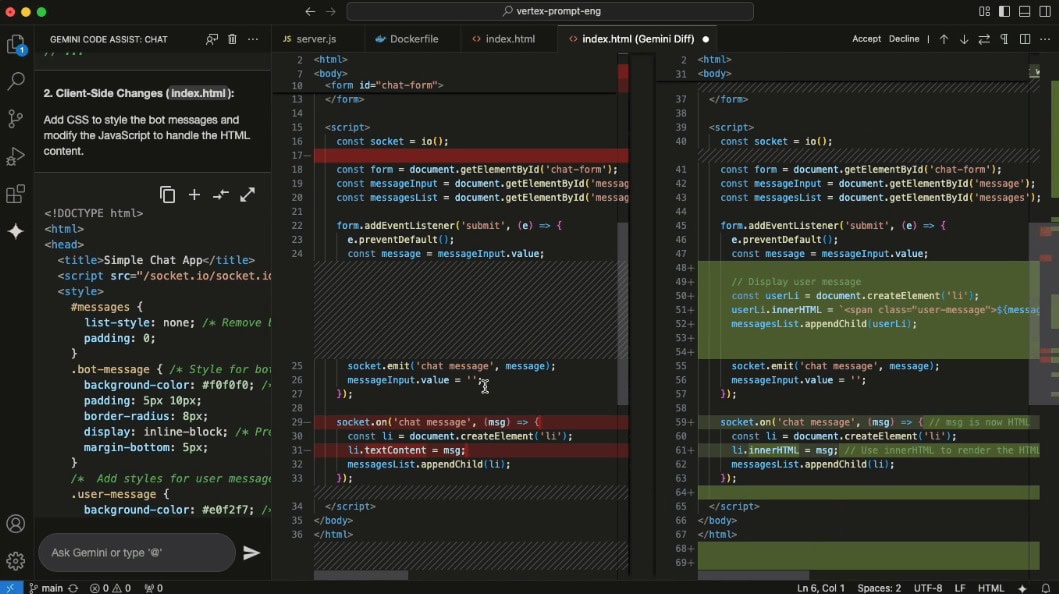Click the trash icon in chat header

(x=232, y=39)
